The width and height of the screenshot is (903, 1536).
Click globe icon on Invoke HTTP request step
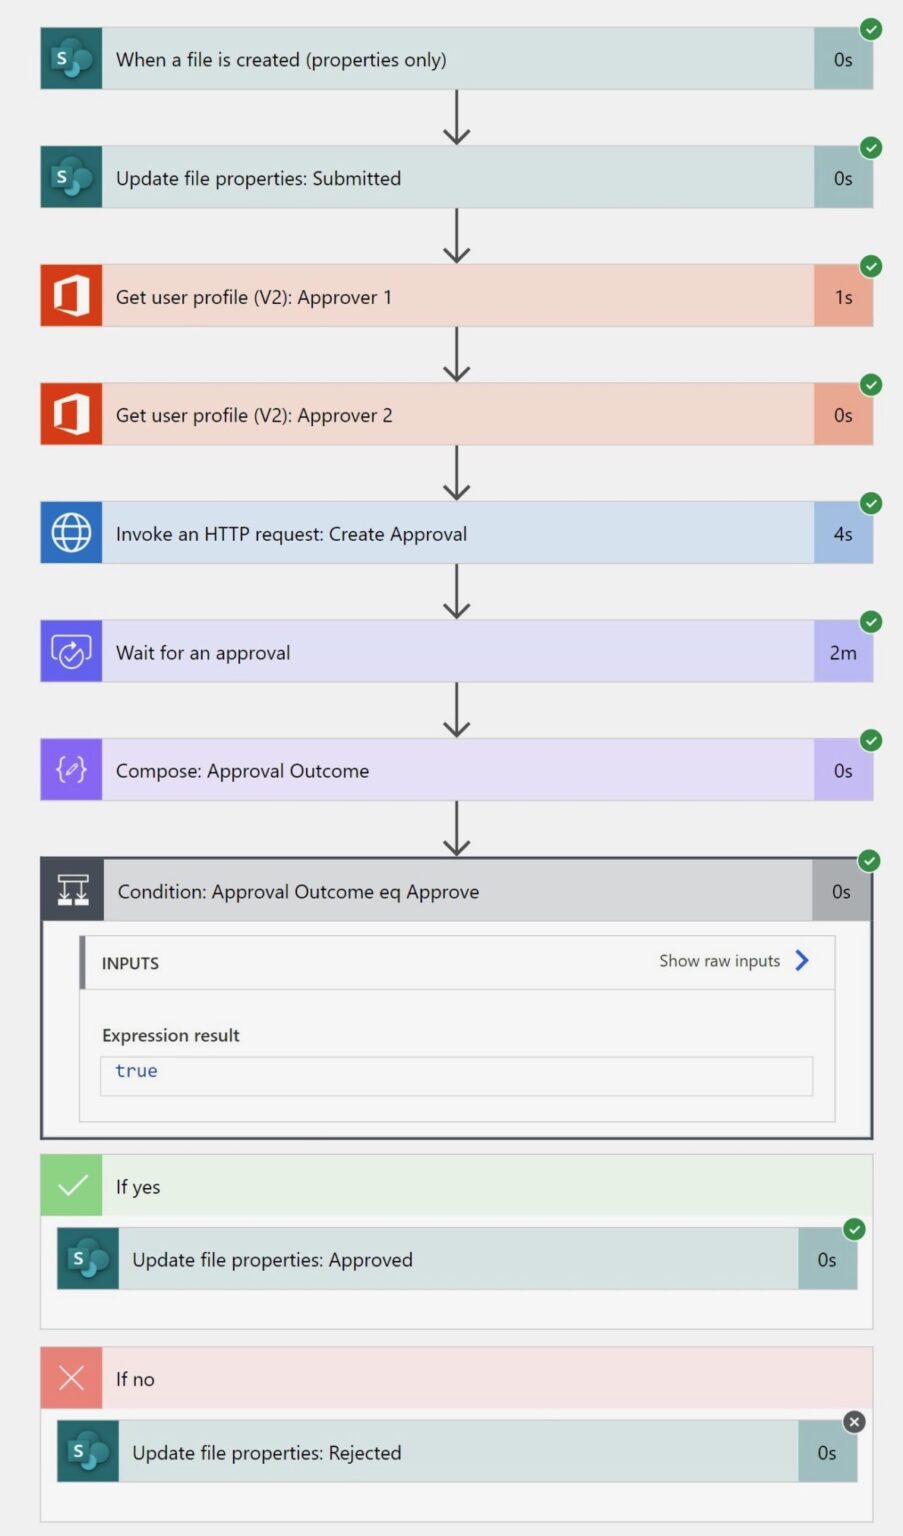click(x=71, y=533)
